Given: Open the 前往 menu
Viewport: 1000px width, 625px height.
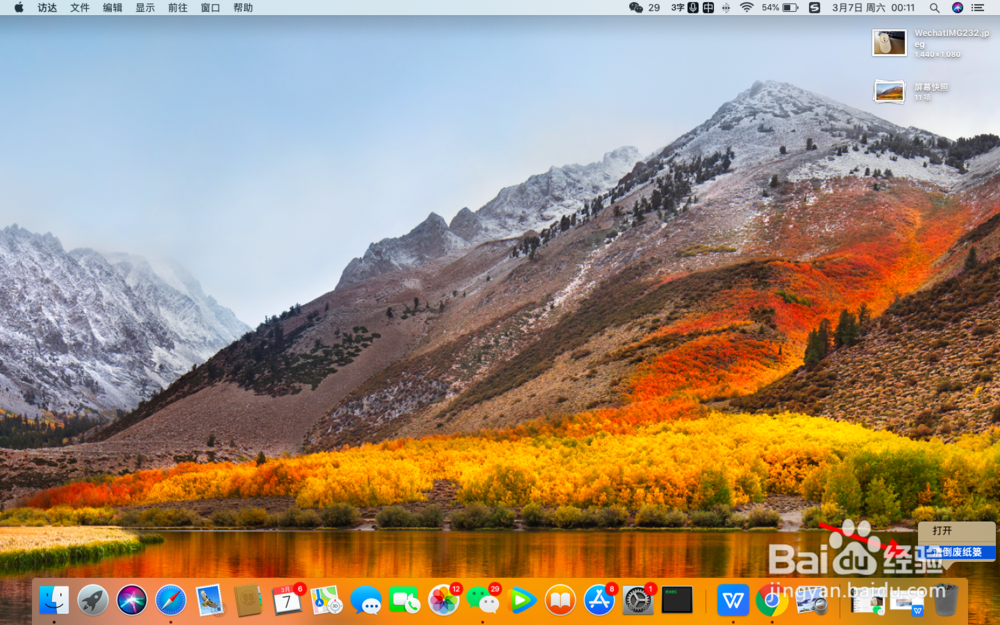Looking at the screenshot, I should [177, 8].
